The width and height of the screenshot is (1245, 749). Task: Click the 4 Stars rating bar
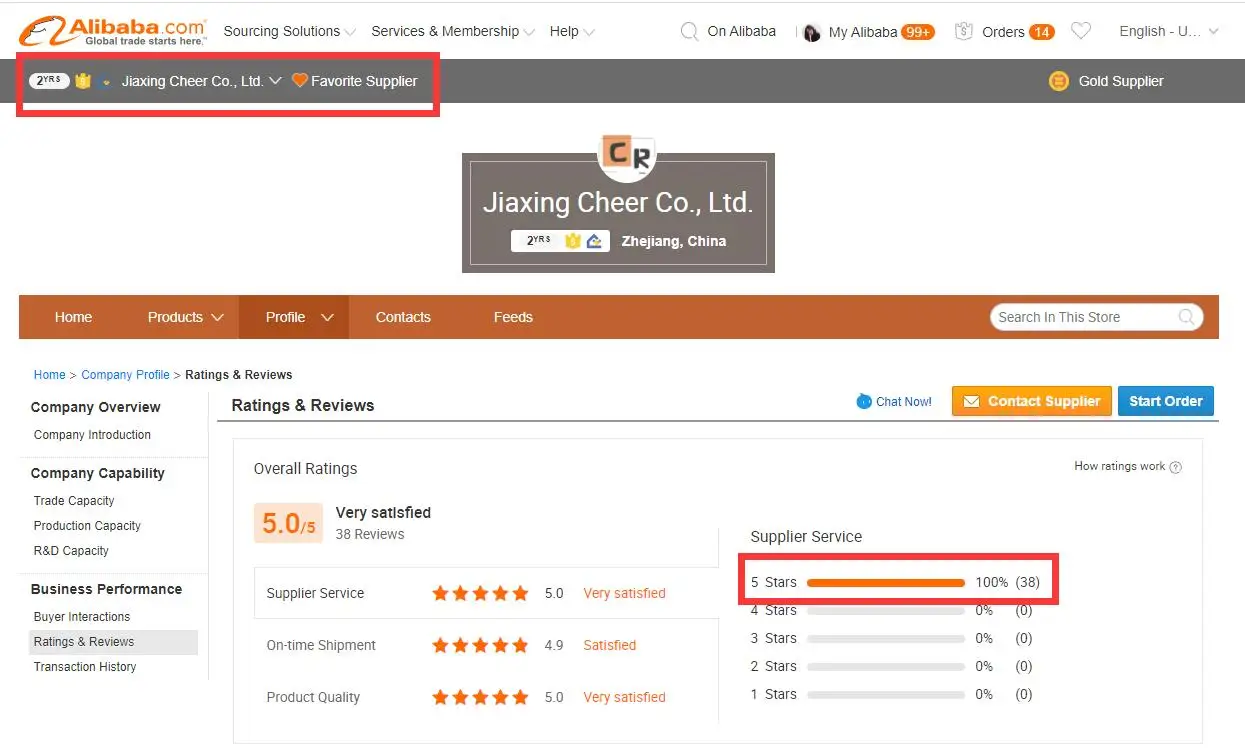[886, 610]
